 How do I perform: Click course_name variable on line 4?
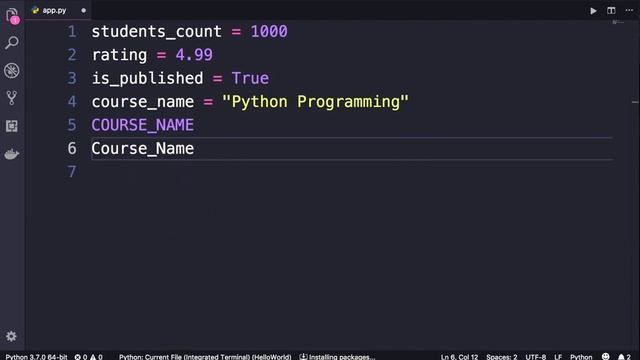(142, 102)
